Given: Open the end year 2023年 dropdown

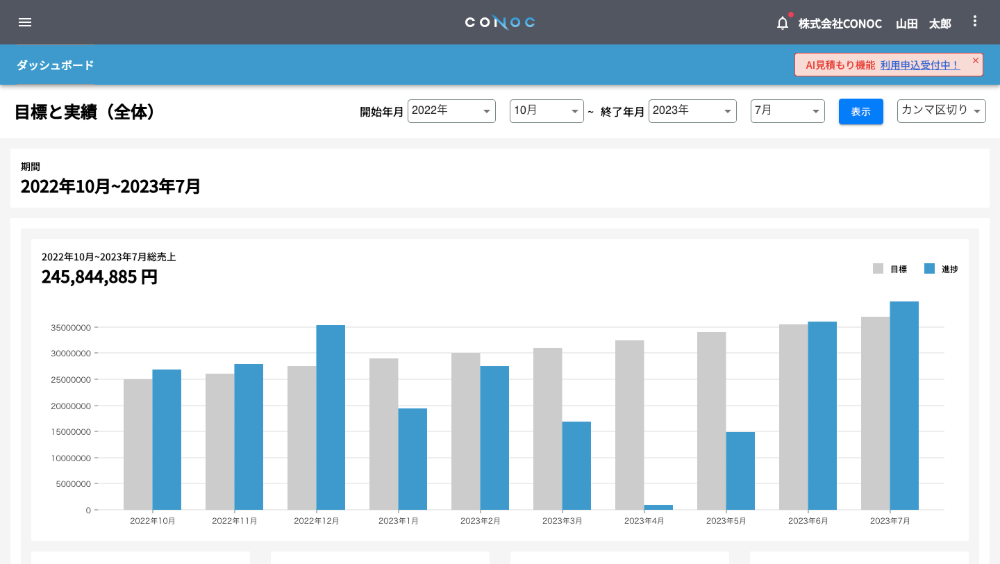Looking at the screenshot, I should [x=693, y=111].
